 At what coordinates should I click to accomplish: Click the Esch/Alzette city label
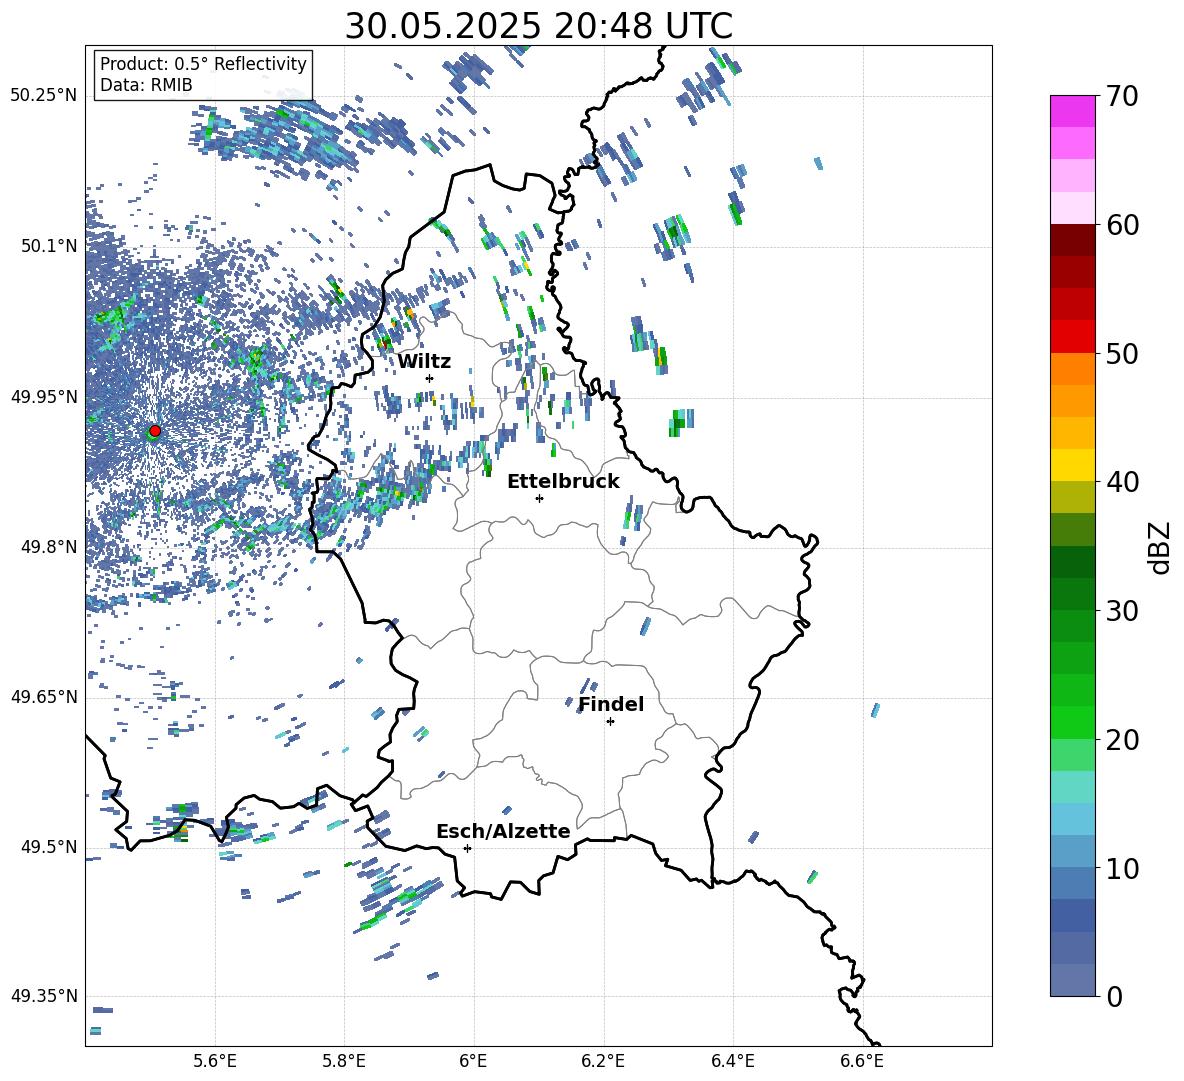point(503,831)
